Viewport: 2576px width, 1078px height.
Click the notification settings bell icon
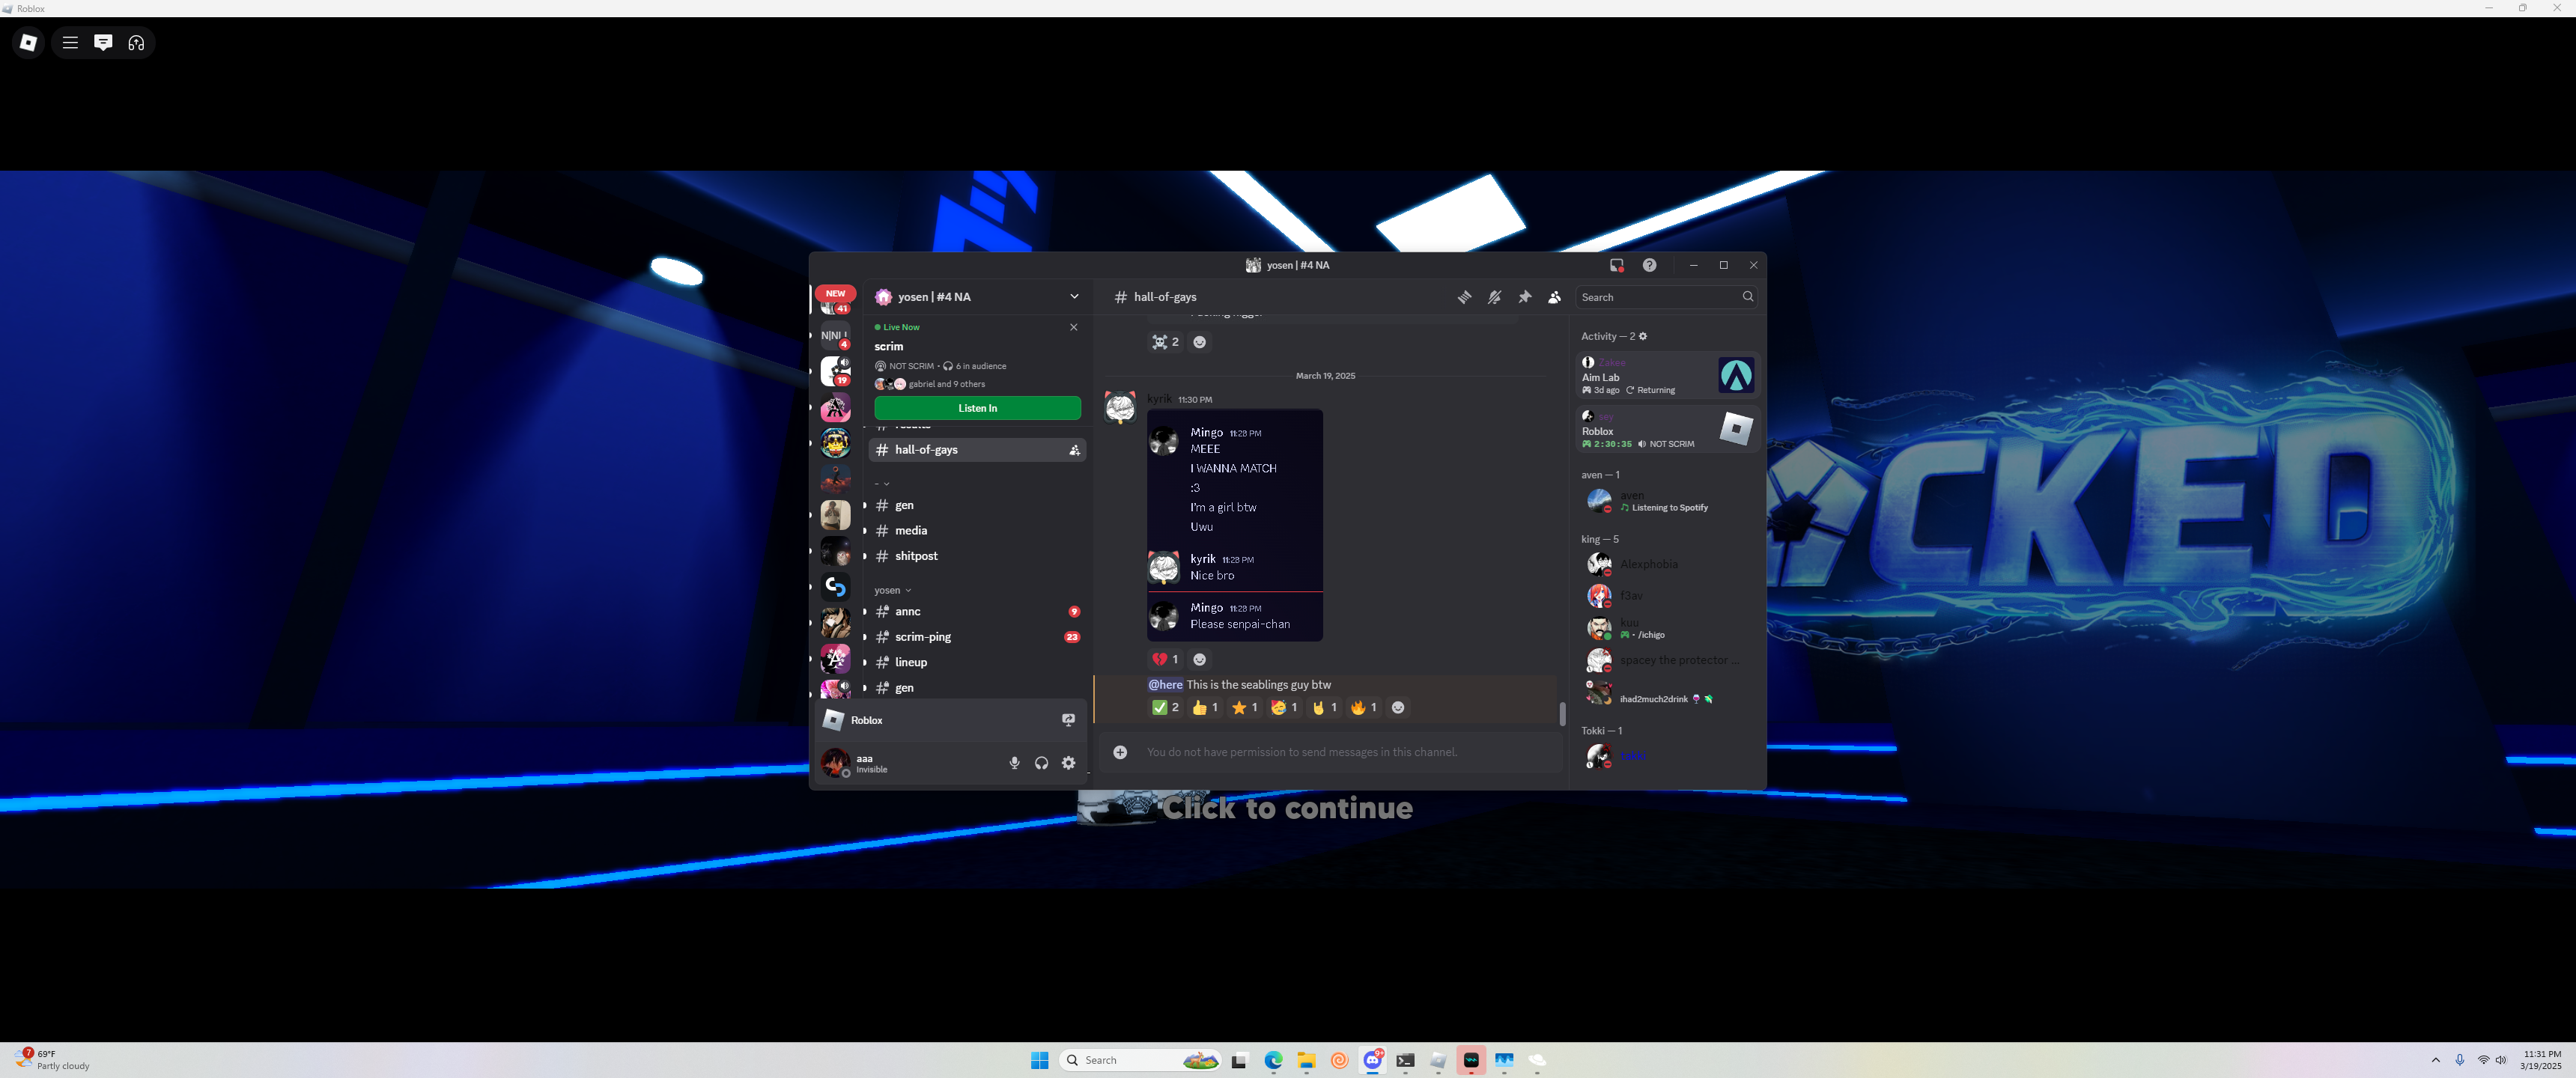(x=1494, y=297)
